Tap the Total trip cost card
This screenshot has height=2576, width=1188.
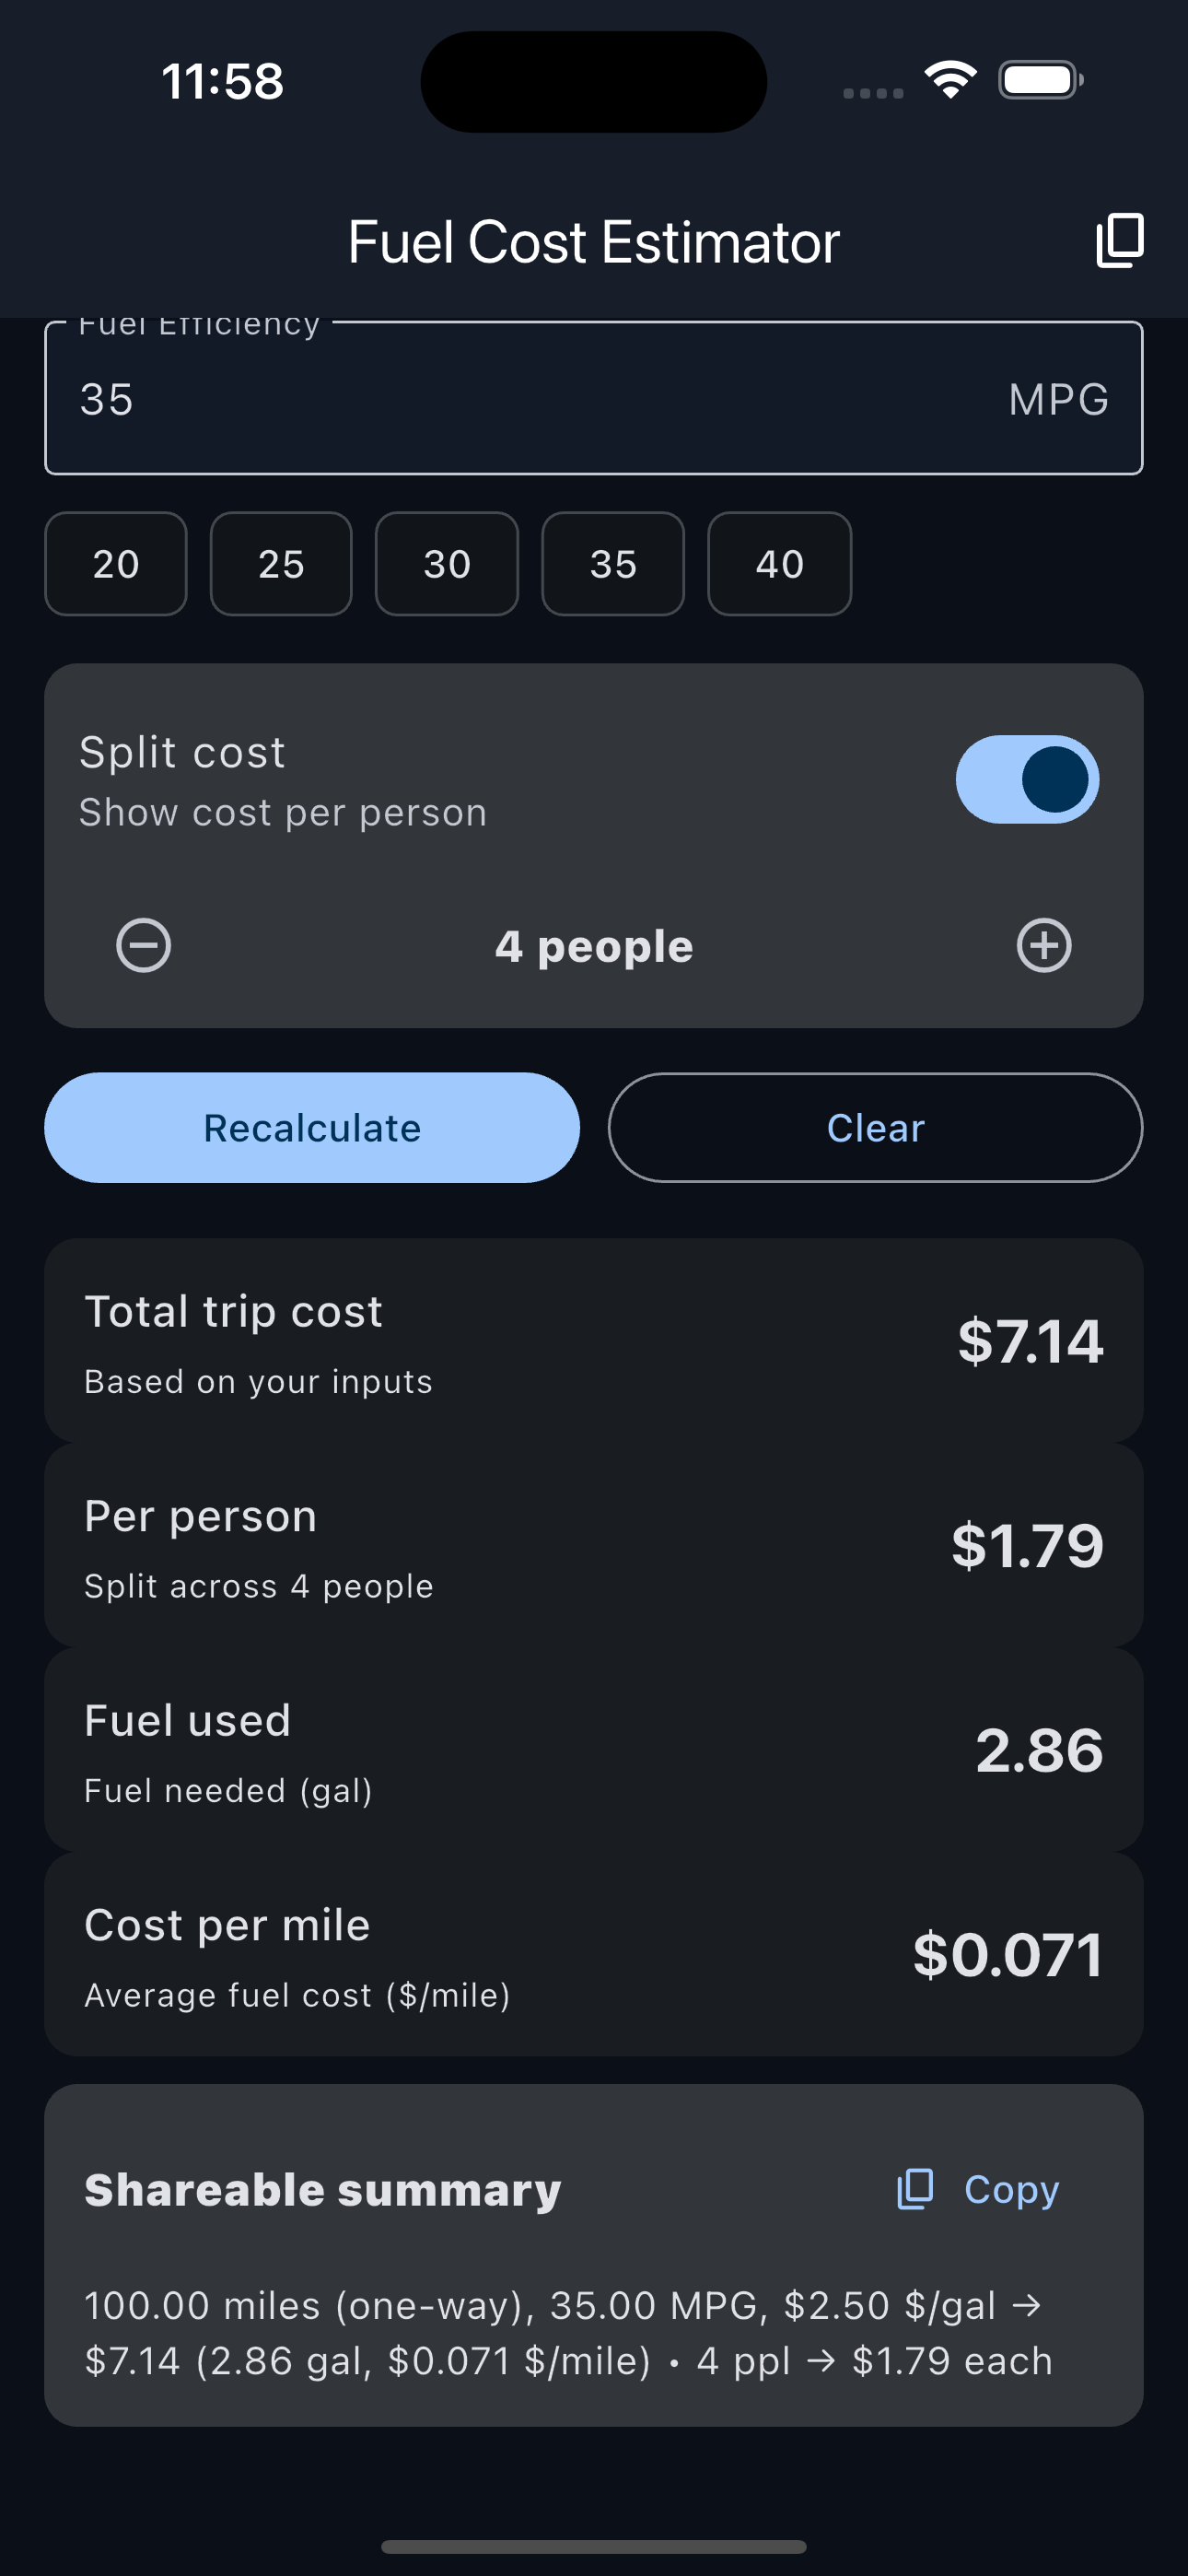(594, 1340)
